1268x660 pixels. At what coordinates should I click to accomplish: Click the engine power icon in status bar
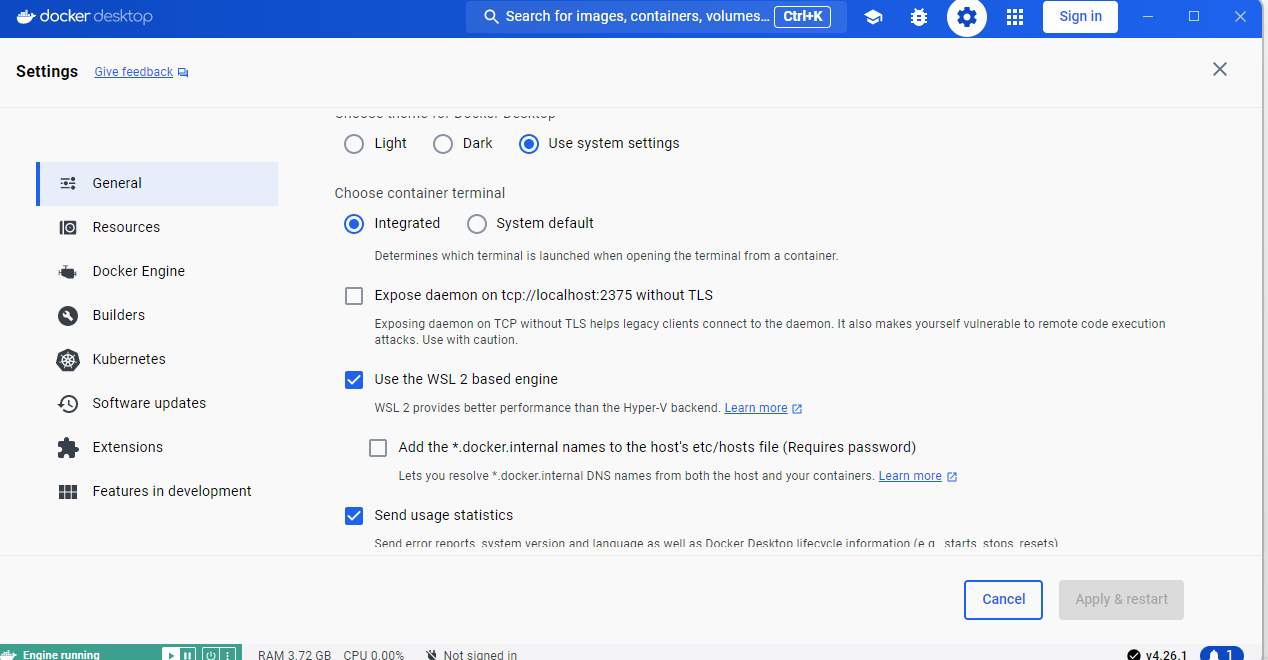(x=210, y=655)
